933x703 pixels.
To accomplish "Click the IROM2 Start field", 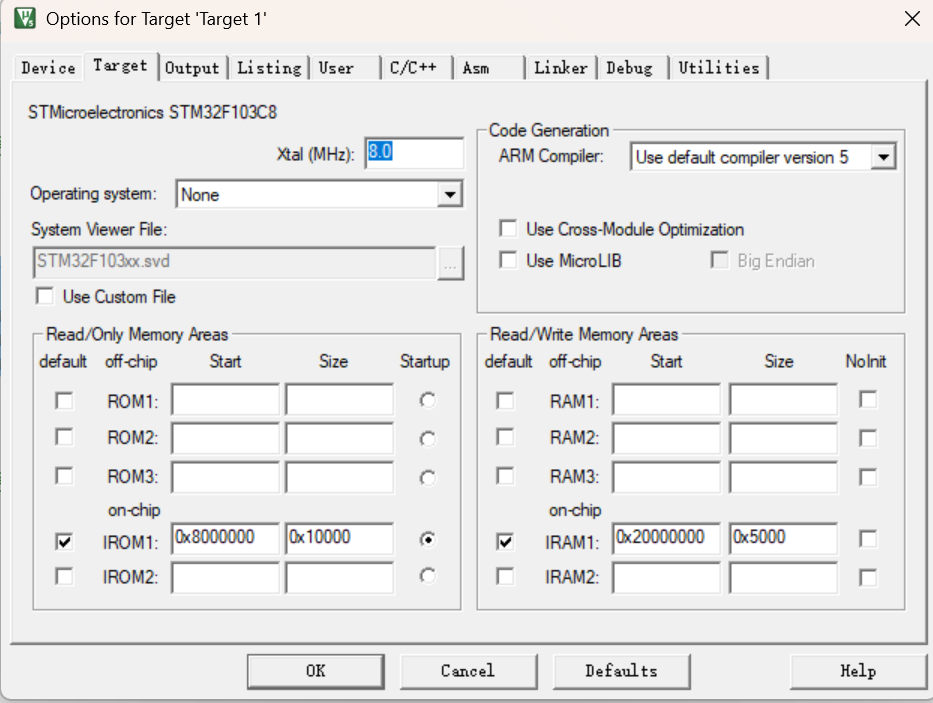I will (x=226, y=578).
